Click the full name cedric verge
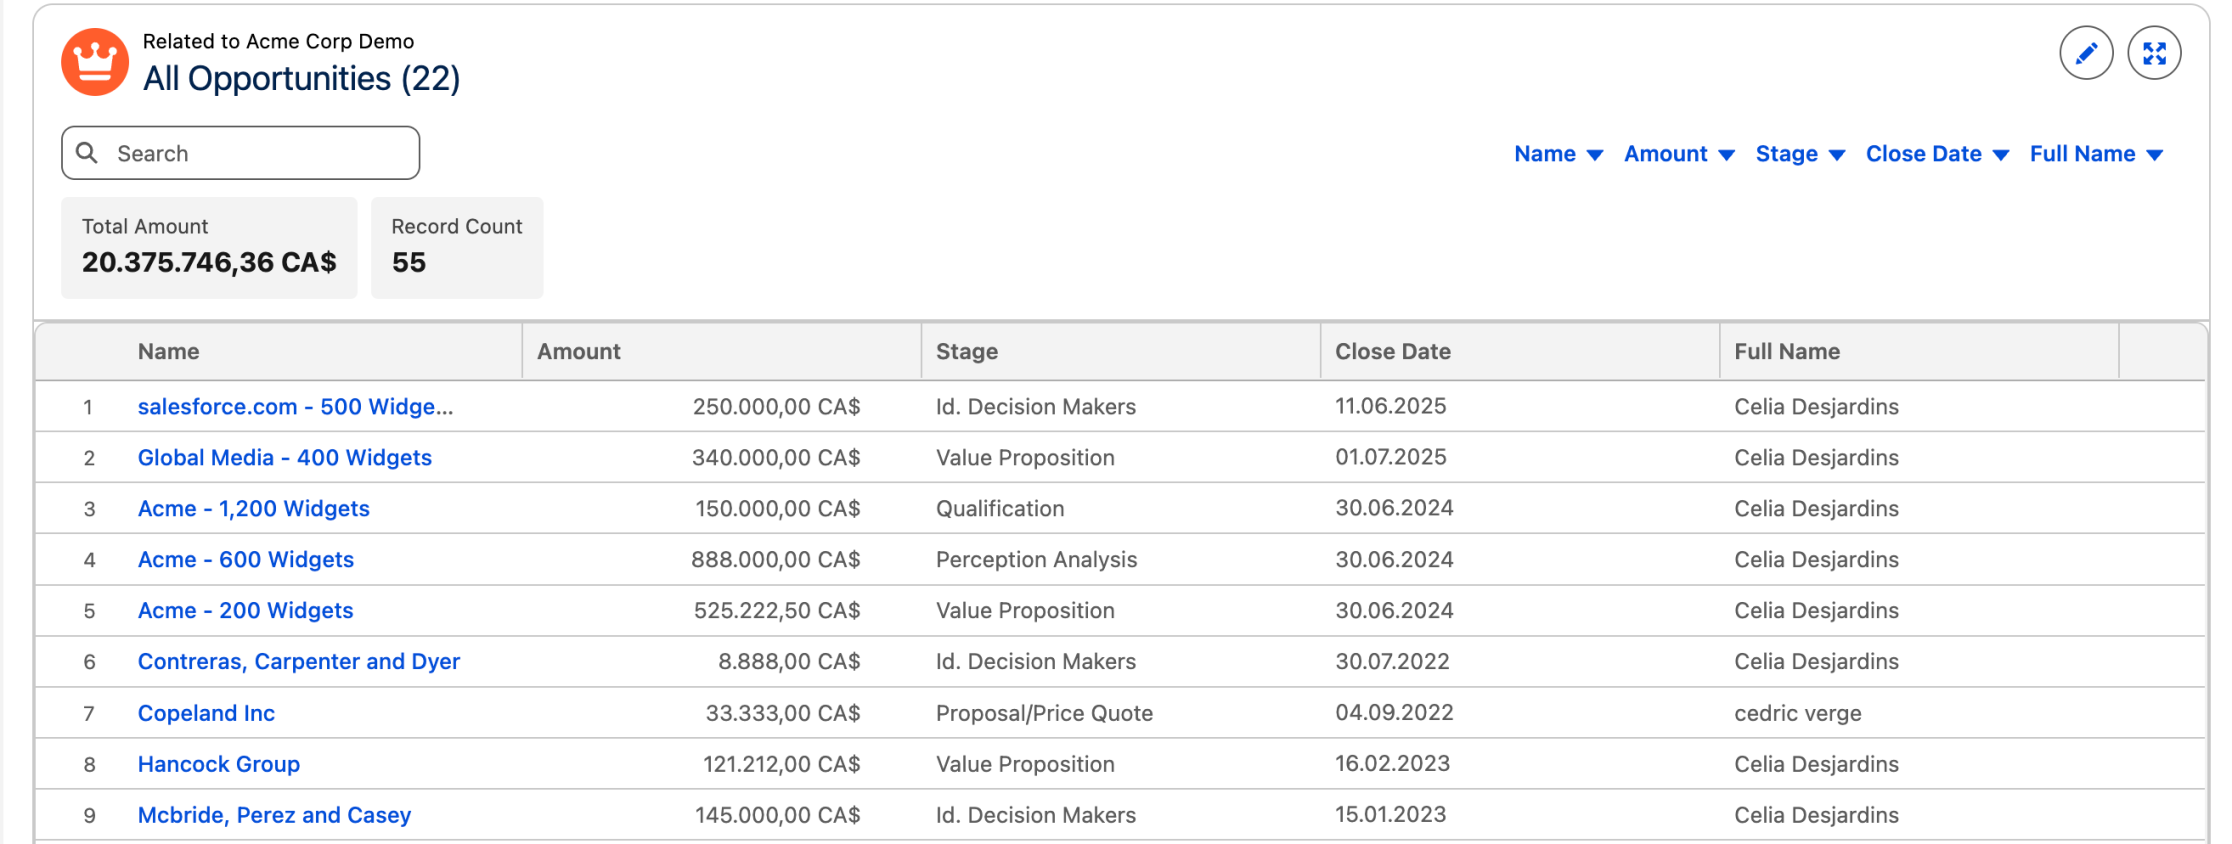The height and width of the screenshot is (844, 2232). click(x=1798, y=713)
